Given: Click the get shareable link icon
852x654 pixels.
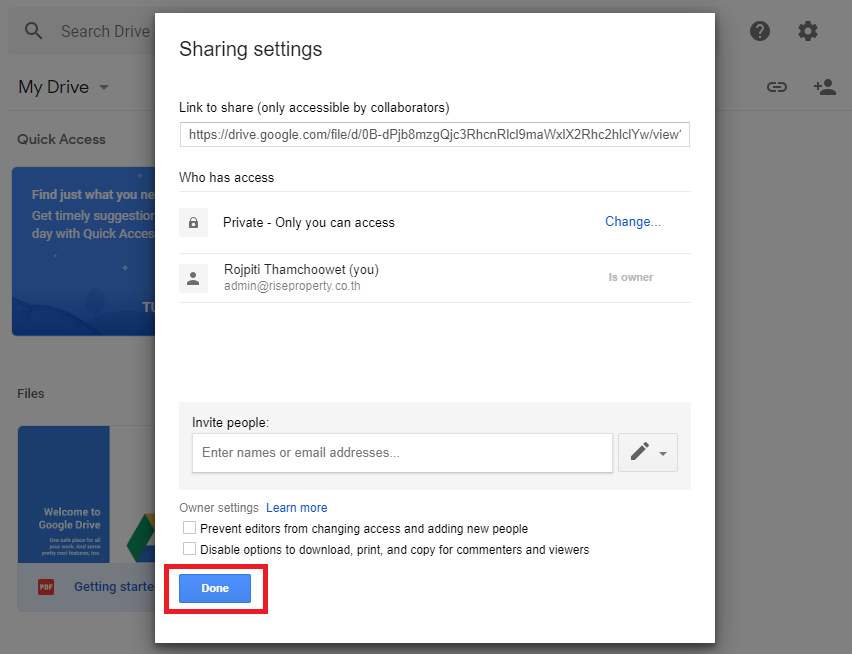Looking at the screenshot, I should [777, 87].
